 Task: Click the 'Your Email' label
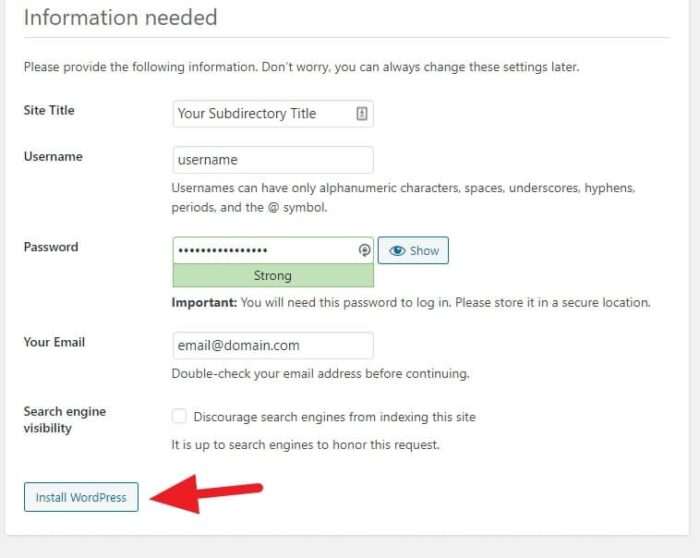coord(54,342)
